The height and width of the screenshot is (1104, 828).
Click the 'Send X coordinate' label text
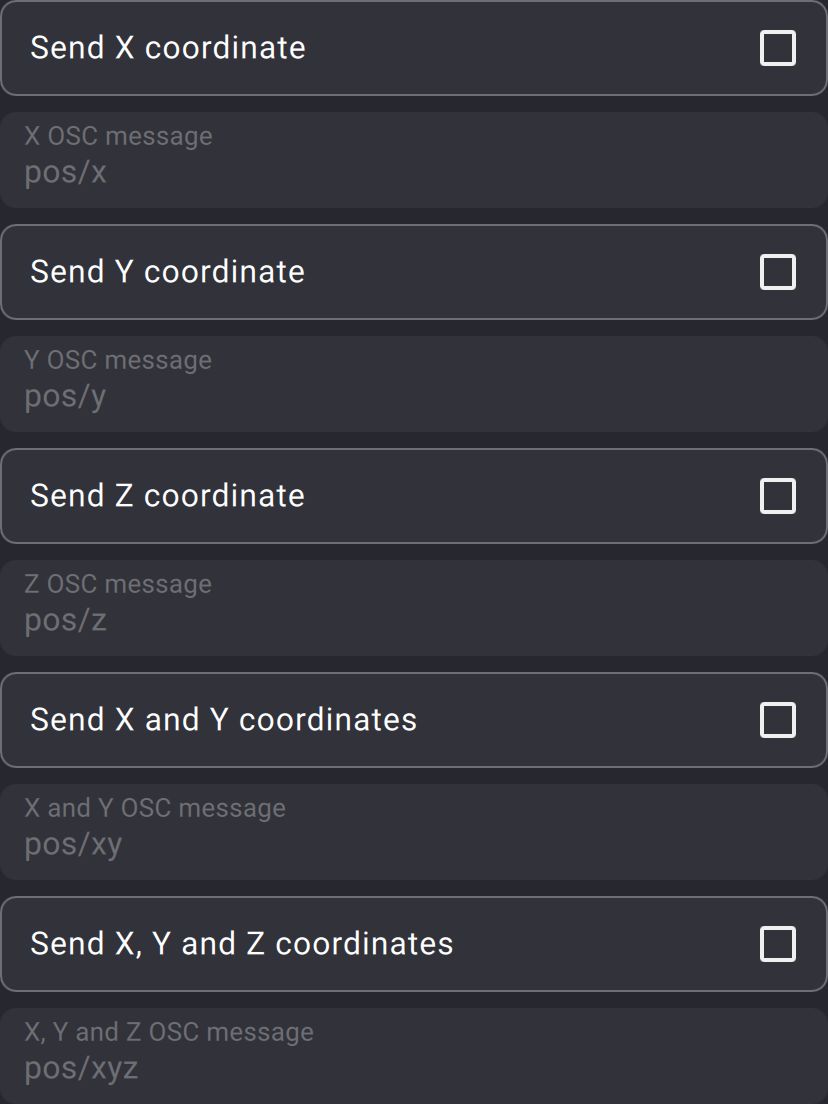pos(168,48)
